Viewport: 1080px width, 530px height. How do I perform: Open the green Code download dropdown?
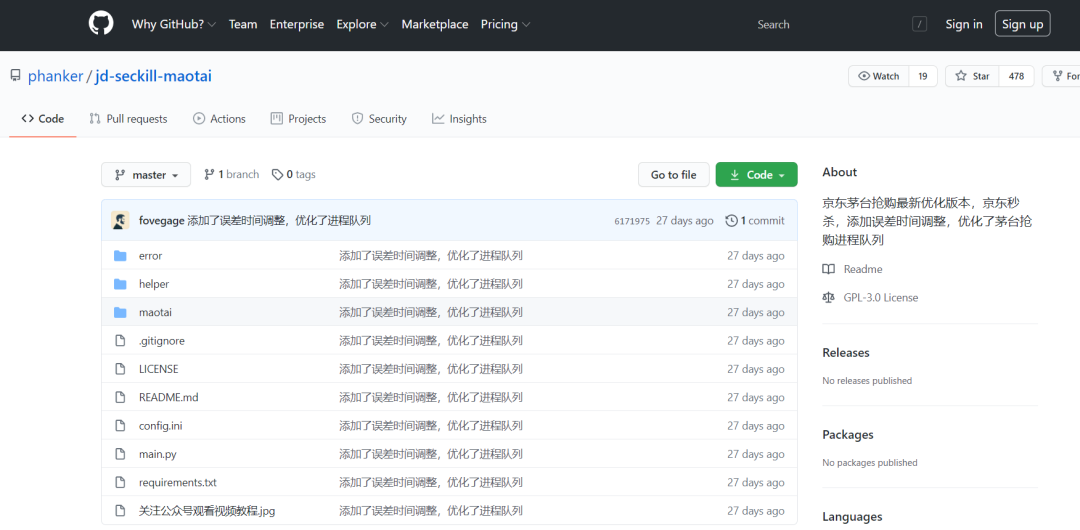(756, 174)
